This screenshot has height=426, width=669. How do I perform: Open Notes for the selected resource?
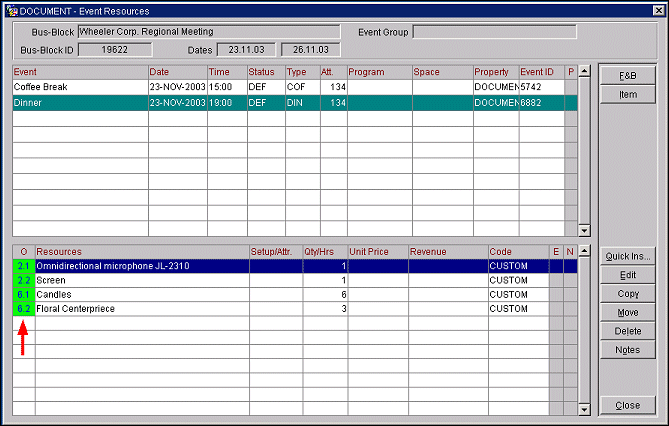click(x=628, y=350)
